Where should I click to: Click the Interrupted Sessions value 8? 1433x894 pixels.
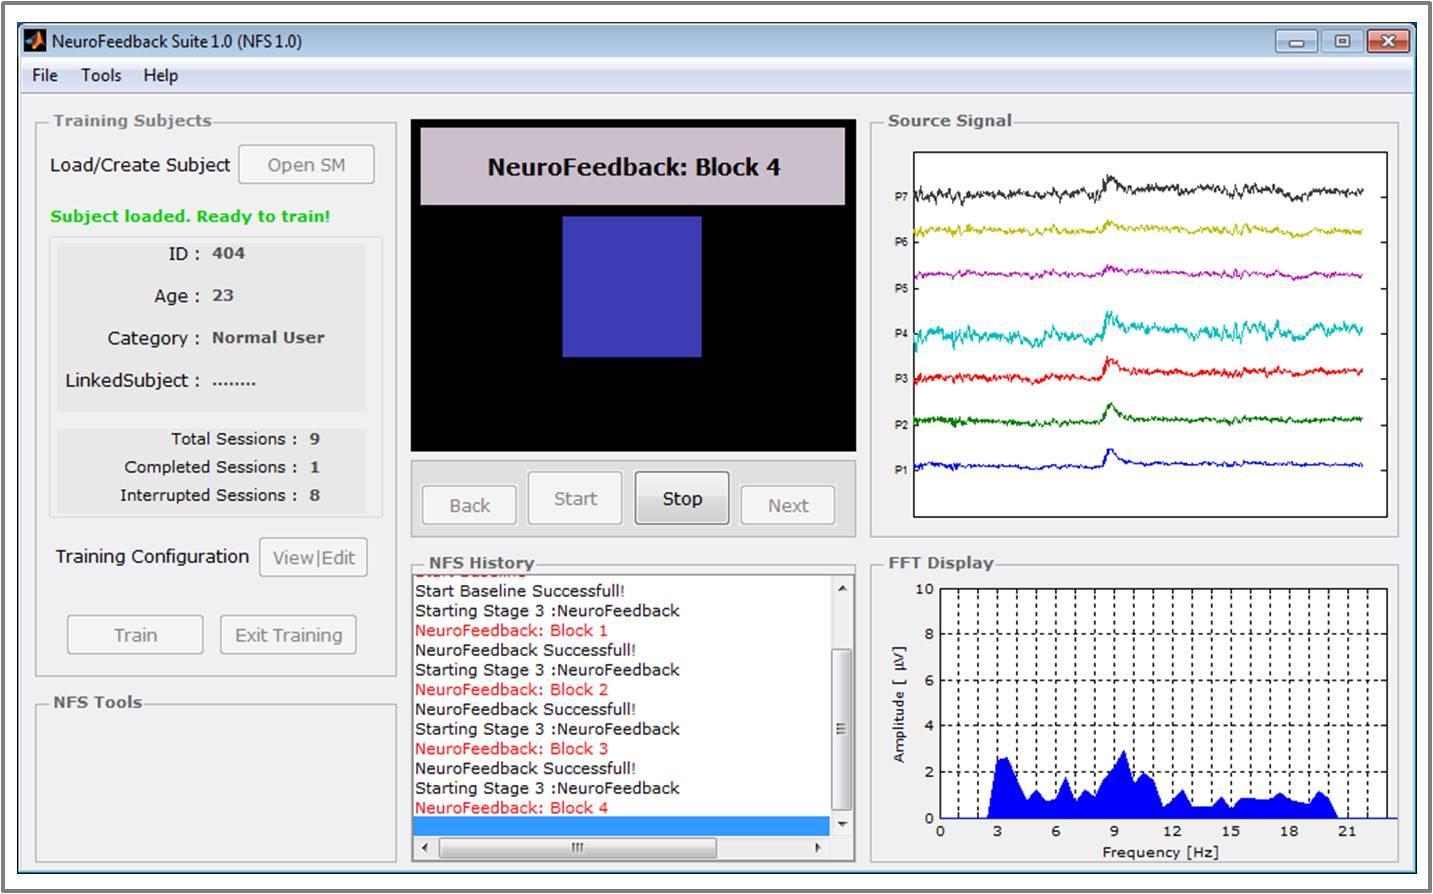point(314,495)
